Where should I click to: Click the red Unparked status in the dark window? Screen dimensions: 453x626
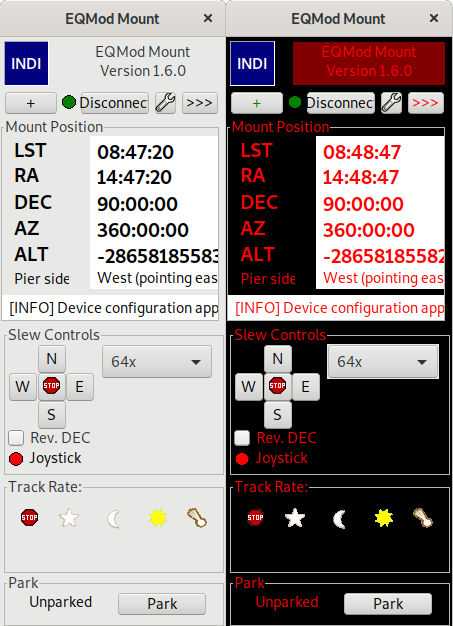click(x=287, y=602)
